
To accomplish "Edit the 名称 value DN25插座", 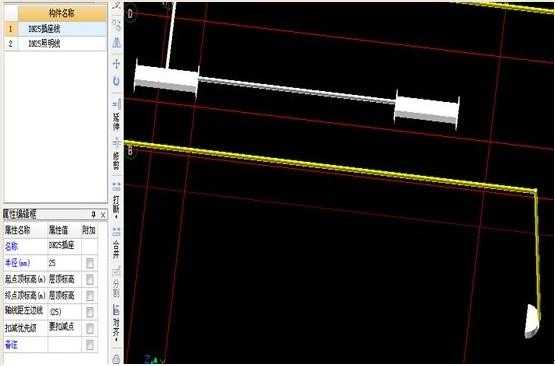I will (x=64, y=246).
